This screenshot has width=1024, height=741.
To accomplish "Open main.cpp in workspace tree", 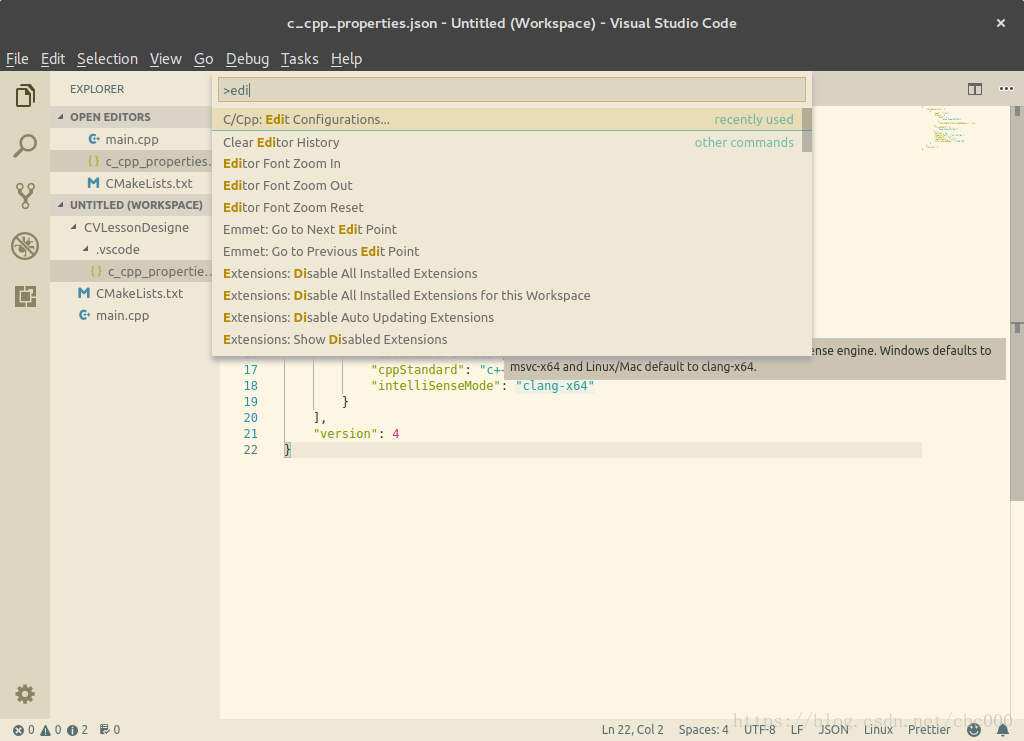I will pos(131,315).
